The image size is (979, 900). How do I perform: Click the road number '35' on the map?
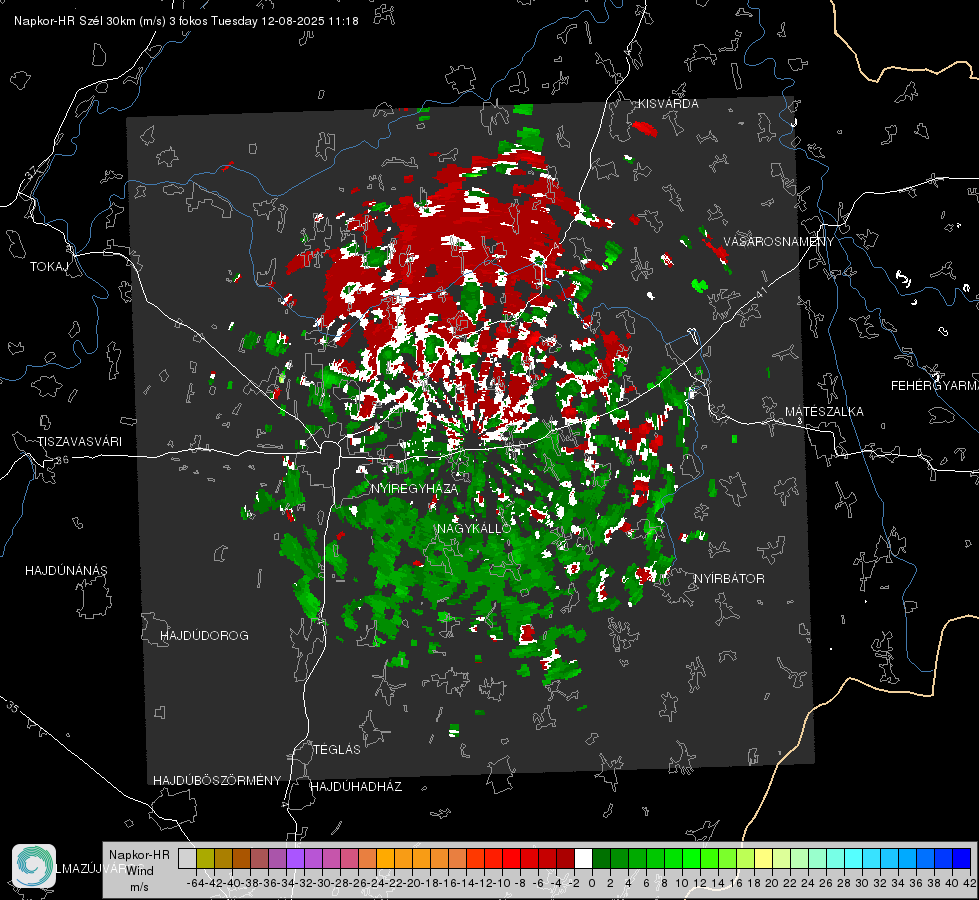13,707
